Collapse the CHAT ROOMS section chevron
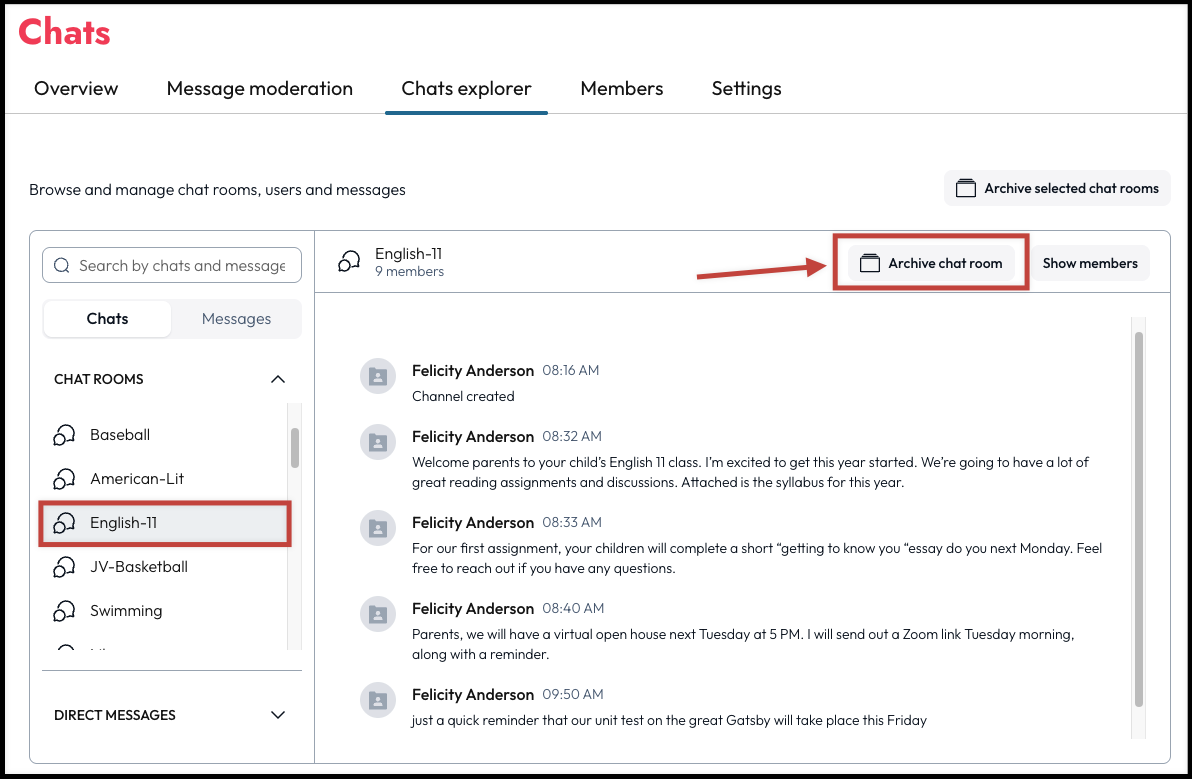Image resolution: width=1192 pixels, height=779 pixels. 278,379
